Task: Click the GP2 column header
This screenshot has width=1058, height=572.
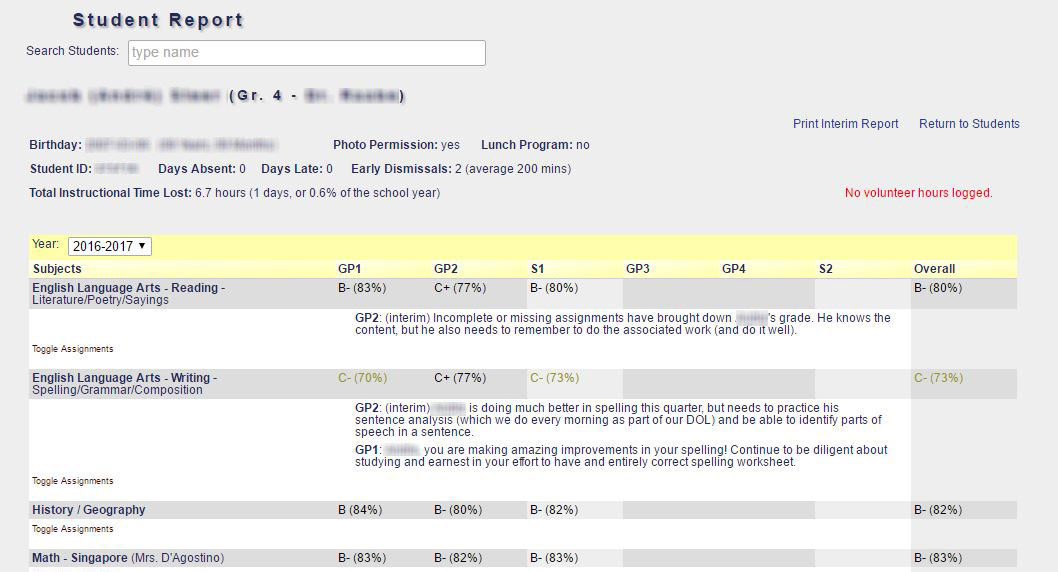Action: 447,269
